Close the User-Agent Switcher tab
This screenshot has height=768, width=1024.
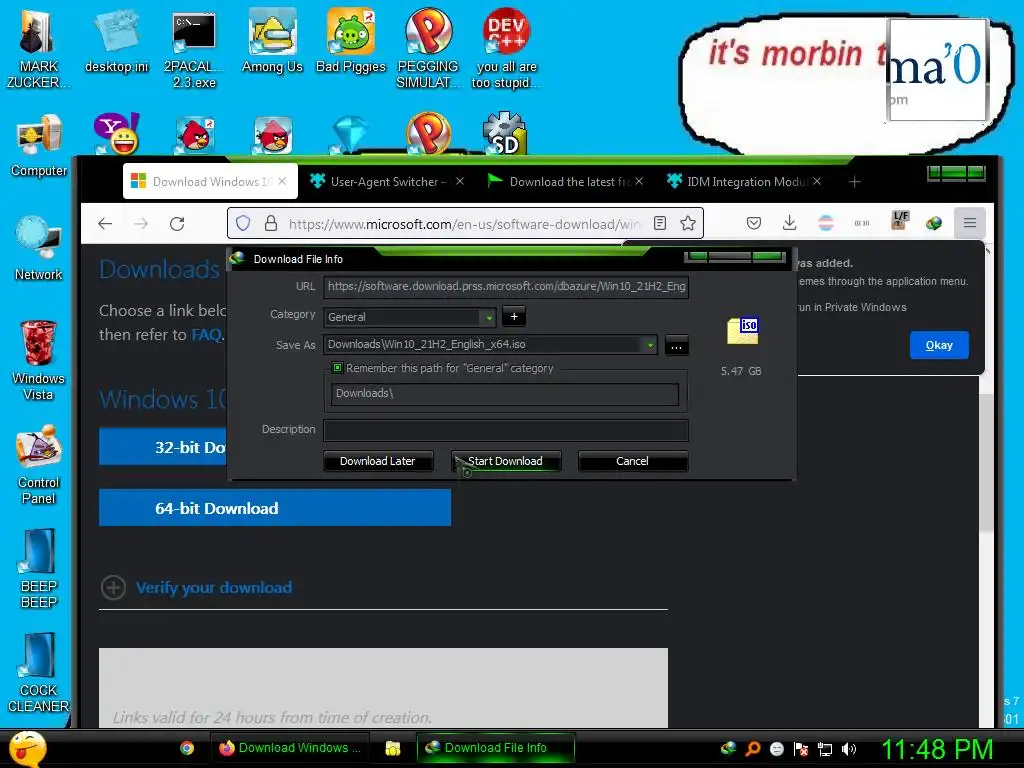click(460, 181)
